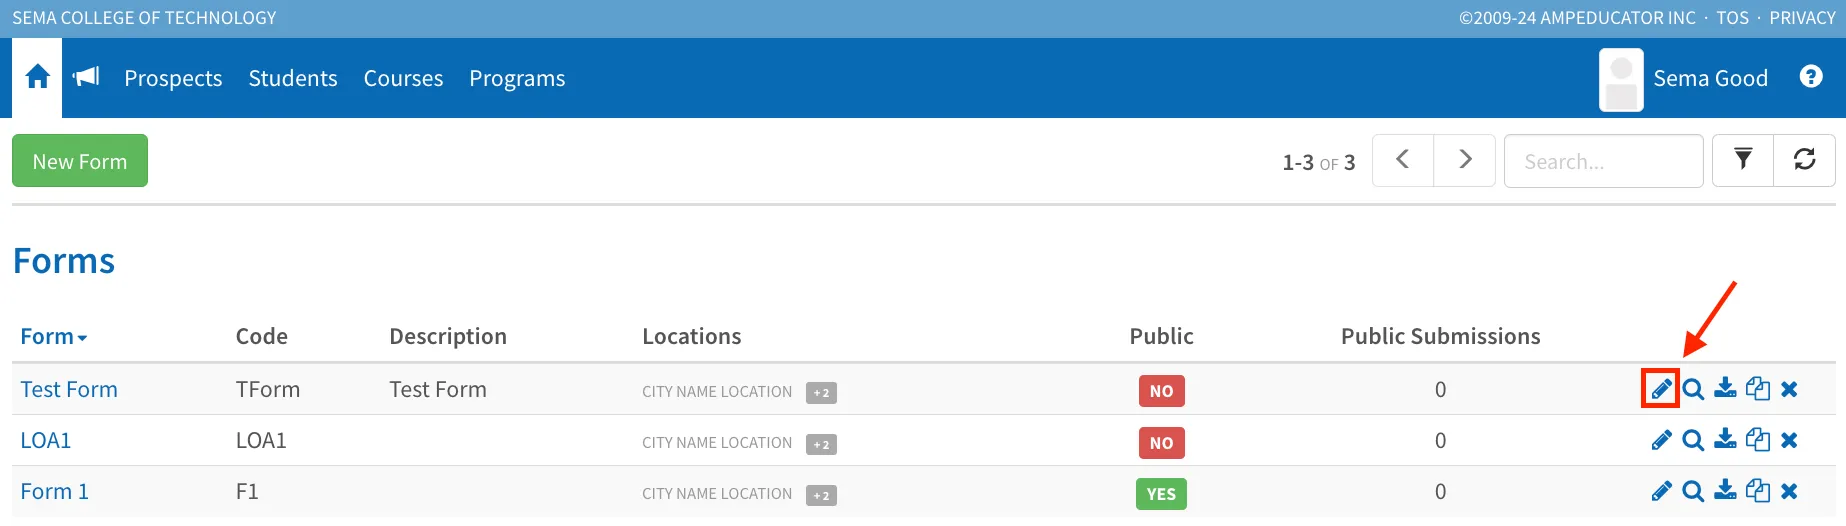Screen dimensions: 1846x526
Task: Click the Public Submissions column header
Action: [x=1441, y=336]
